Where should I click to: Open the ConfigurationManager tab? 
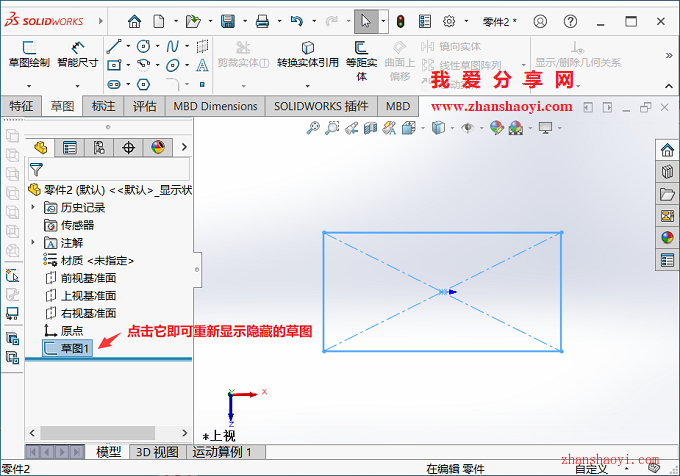99,148
